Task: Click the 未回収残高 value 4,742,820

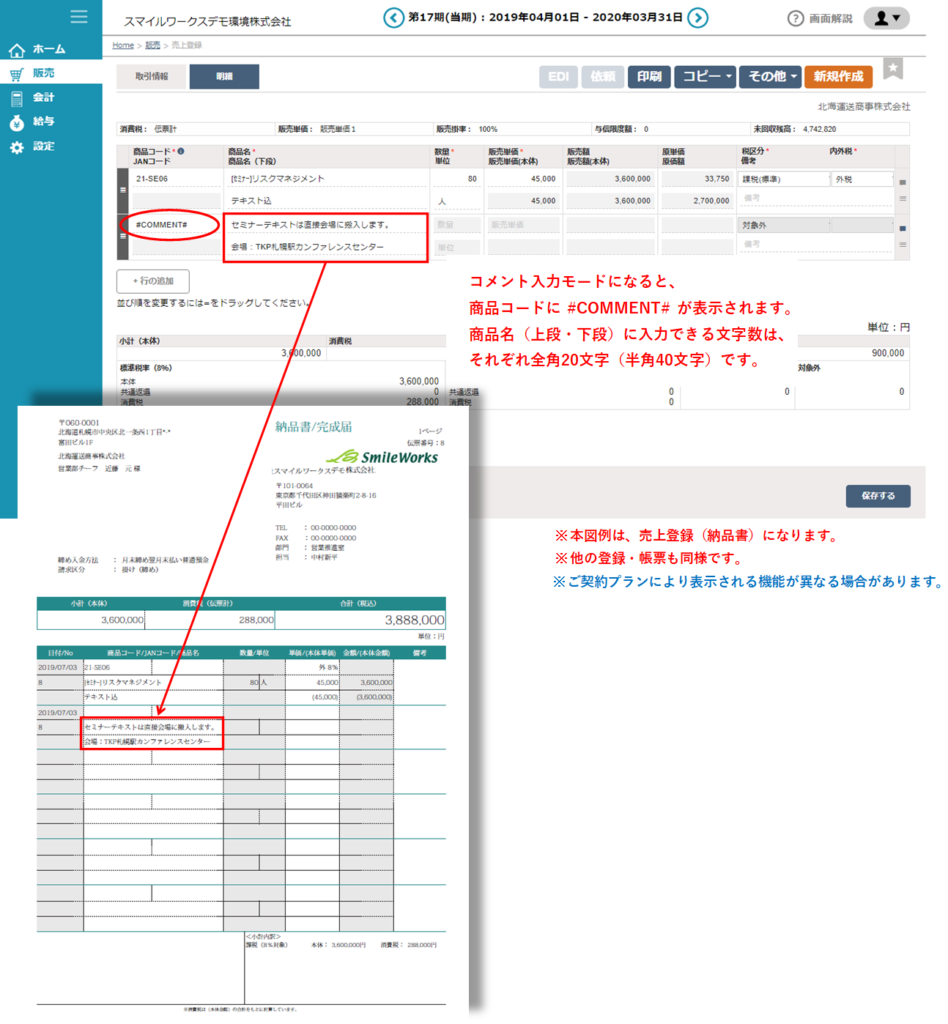Action: coord(819,129)
